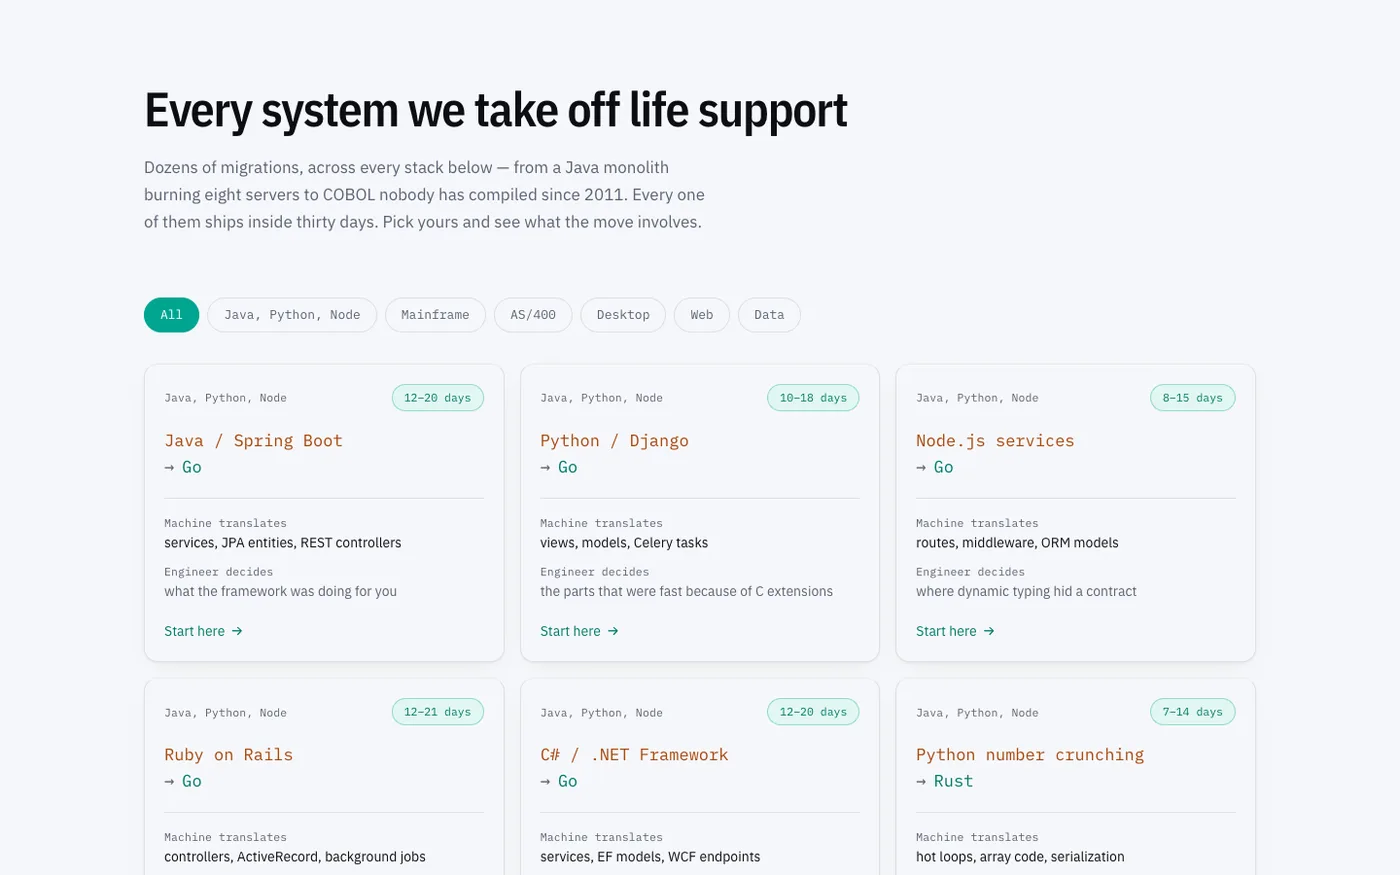Click 'services, EF models, WCF endpoints' text
1400x875 pixels.
point(650,857)
